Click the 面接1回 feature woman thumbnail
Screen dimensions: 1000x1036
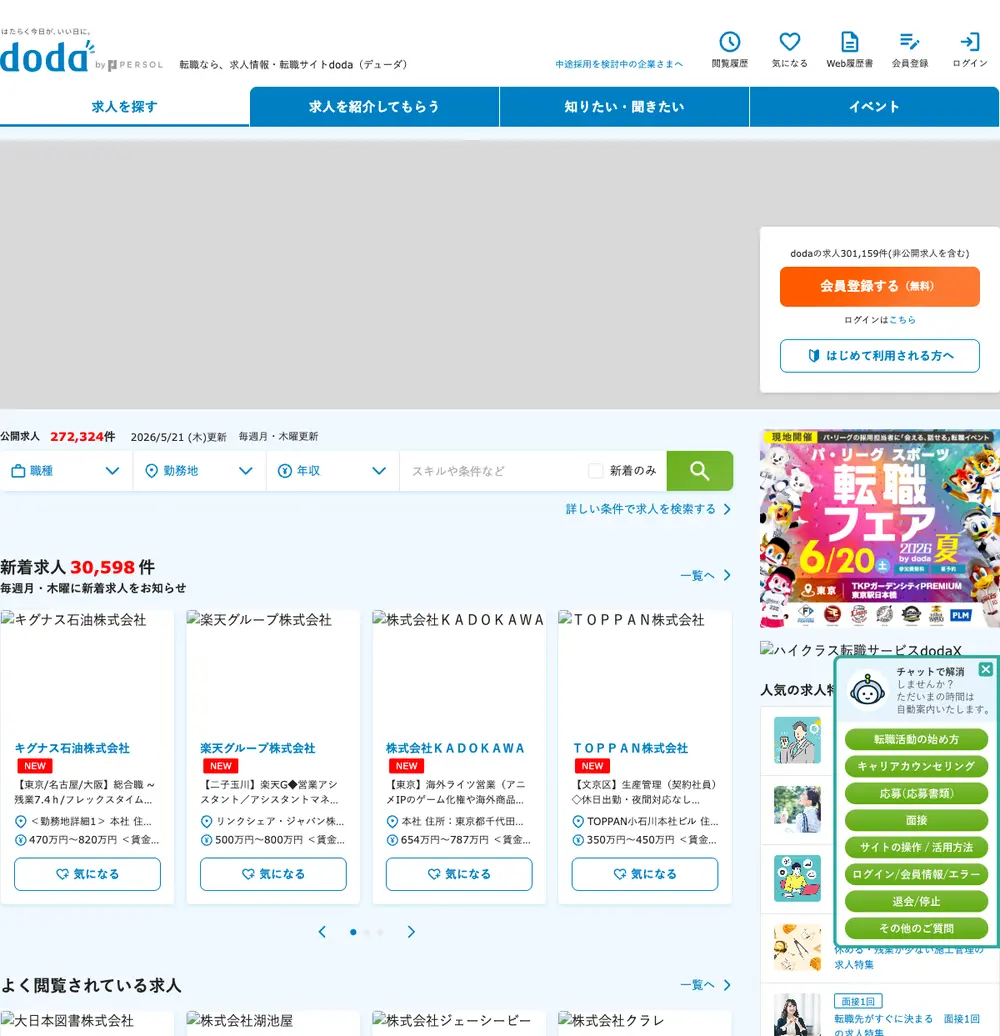click(x=797, y=1015)
